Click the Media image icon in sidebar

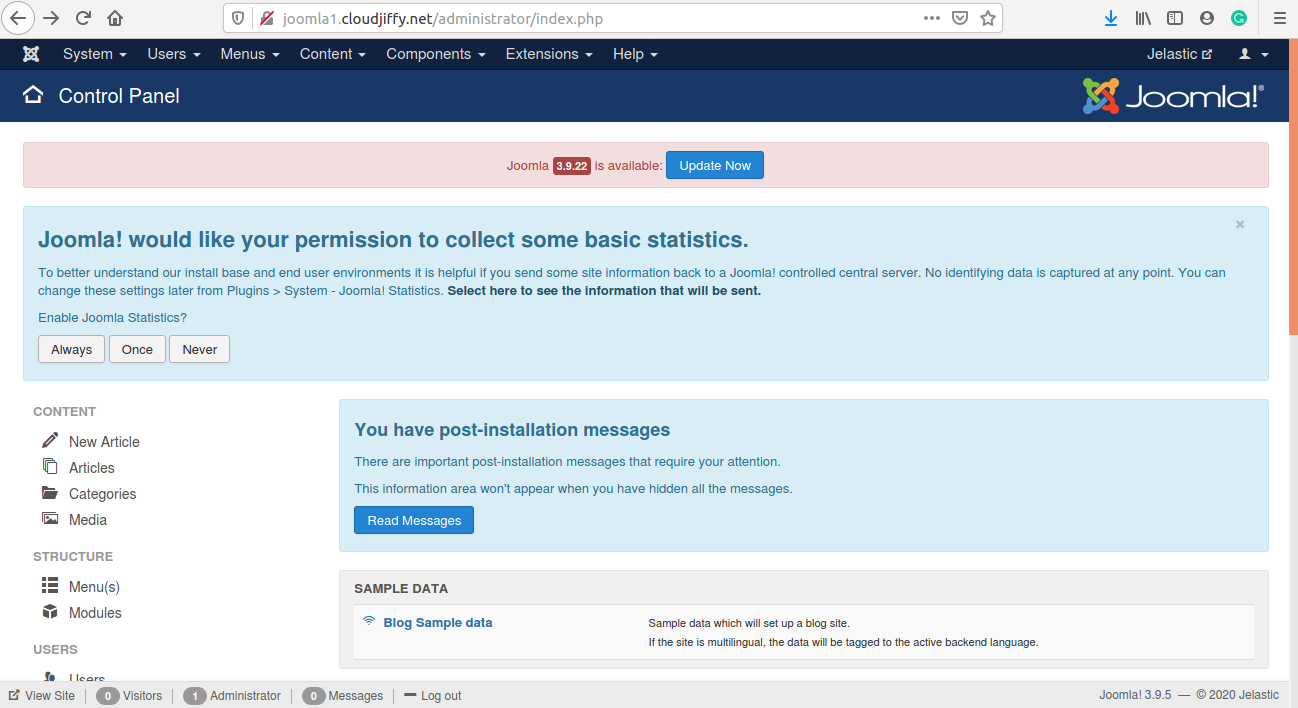50,519
